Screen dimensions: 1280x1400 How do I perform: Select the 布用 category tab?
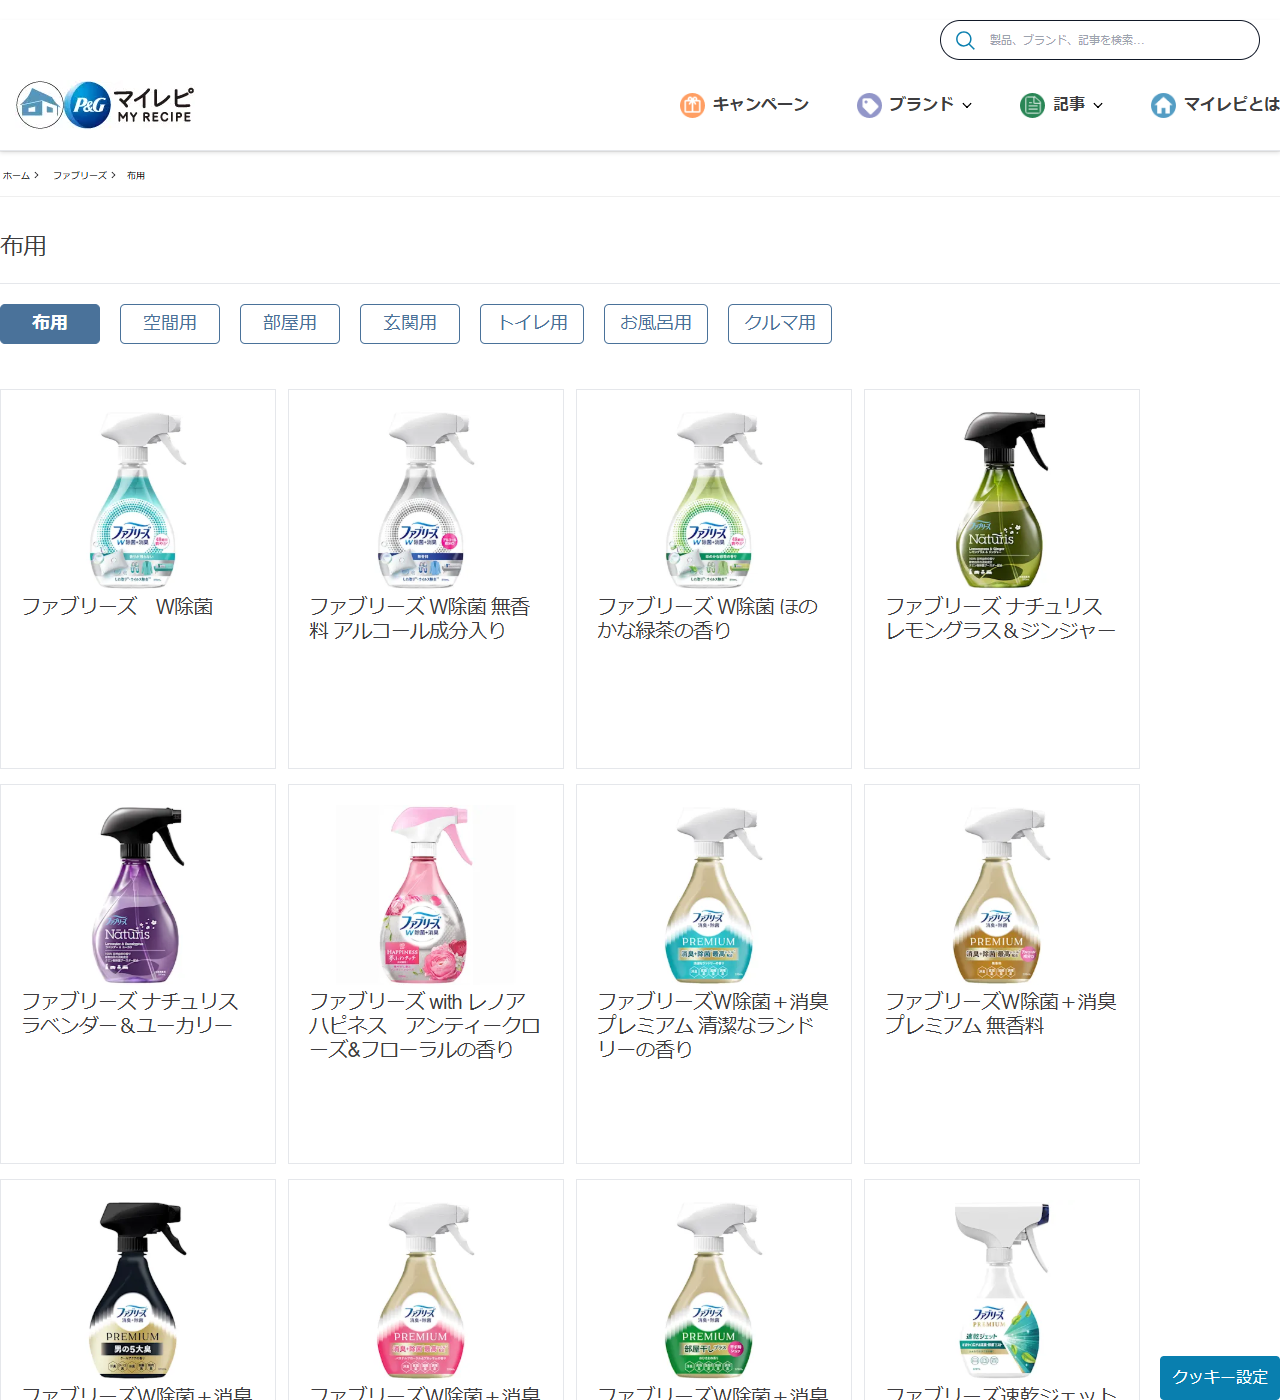50,324
